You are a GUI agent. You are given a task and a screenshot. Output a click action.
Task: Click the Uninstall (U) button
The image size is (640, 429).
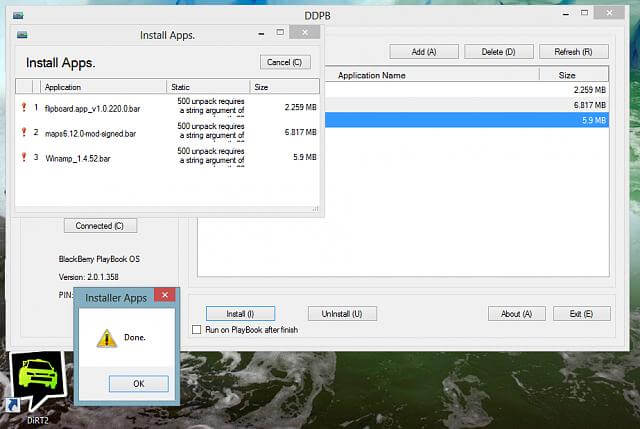click(342, 314)
